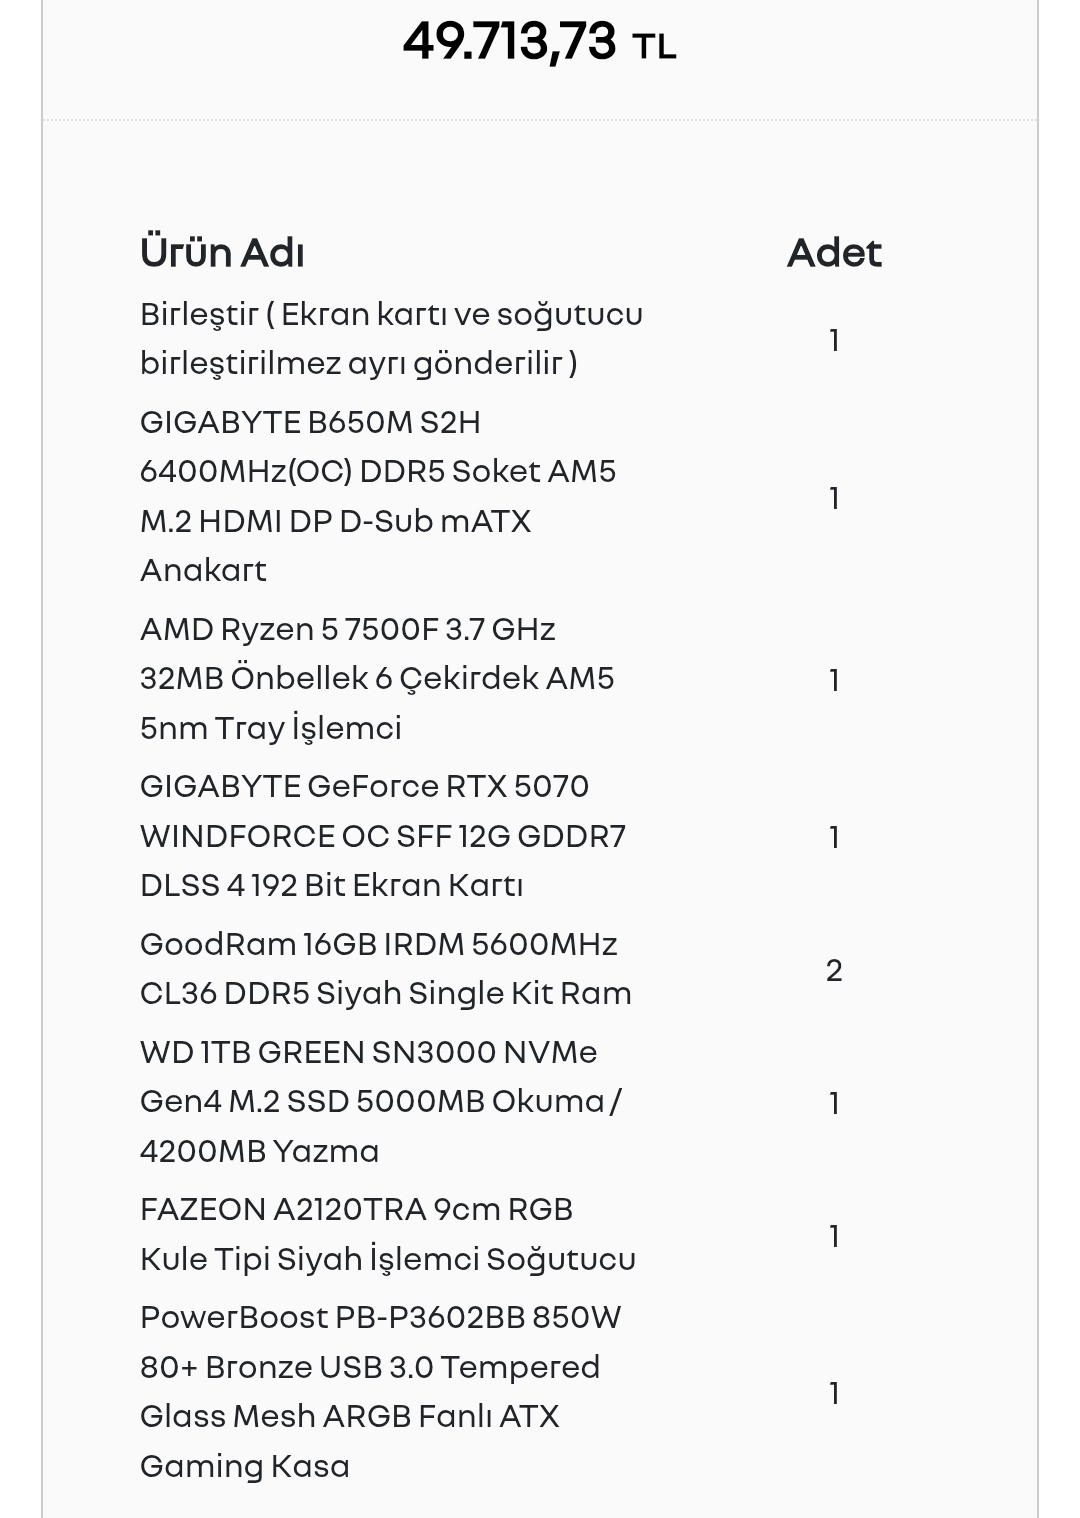1080x1518 pixels.
Task: Select the Ürün Adı column header
Action: click(x=222, y=253)
